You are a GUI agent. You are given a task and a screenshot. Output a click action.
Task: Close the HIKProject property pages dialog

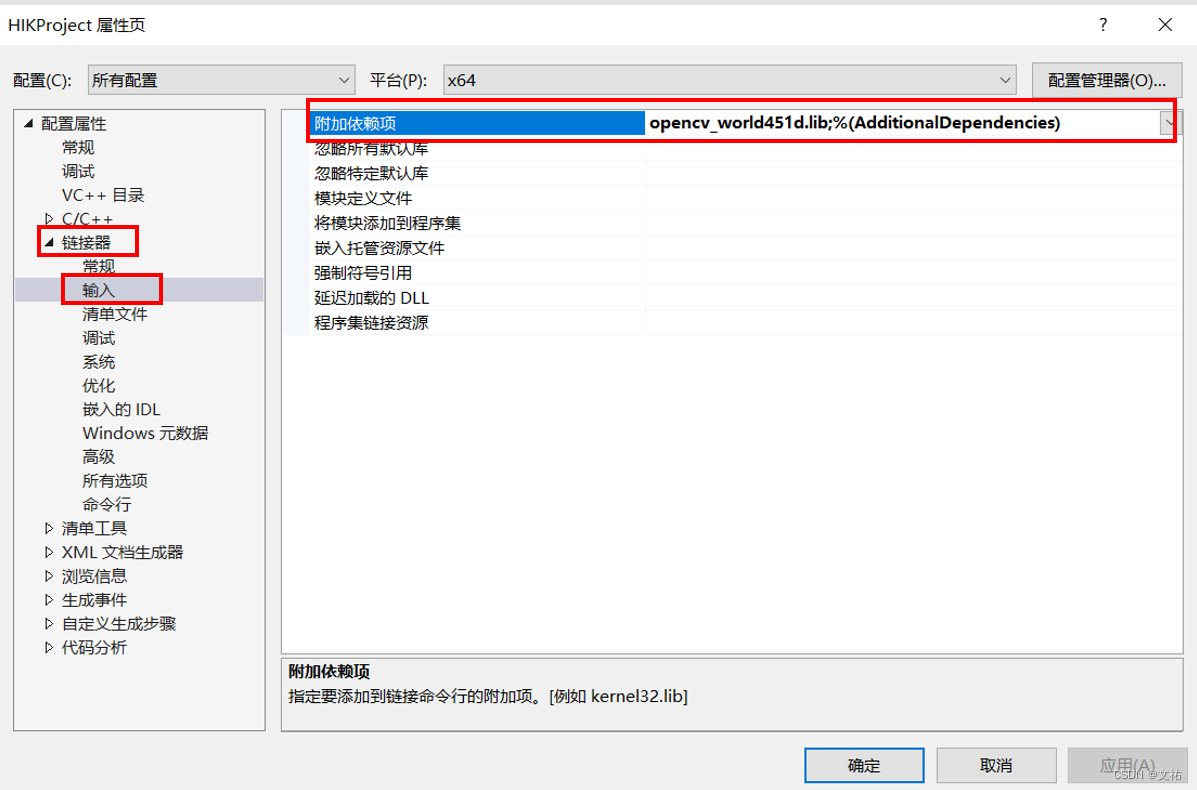point(1165,24)
